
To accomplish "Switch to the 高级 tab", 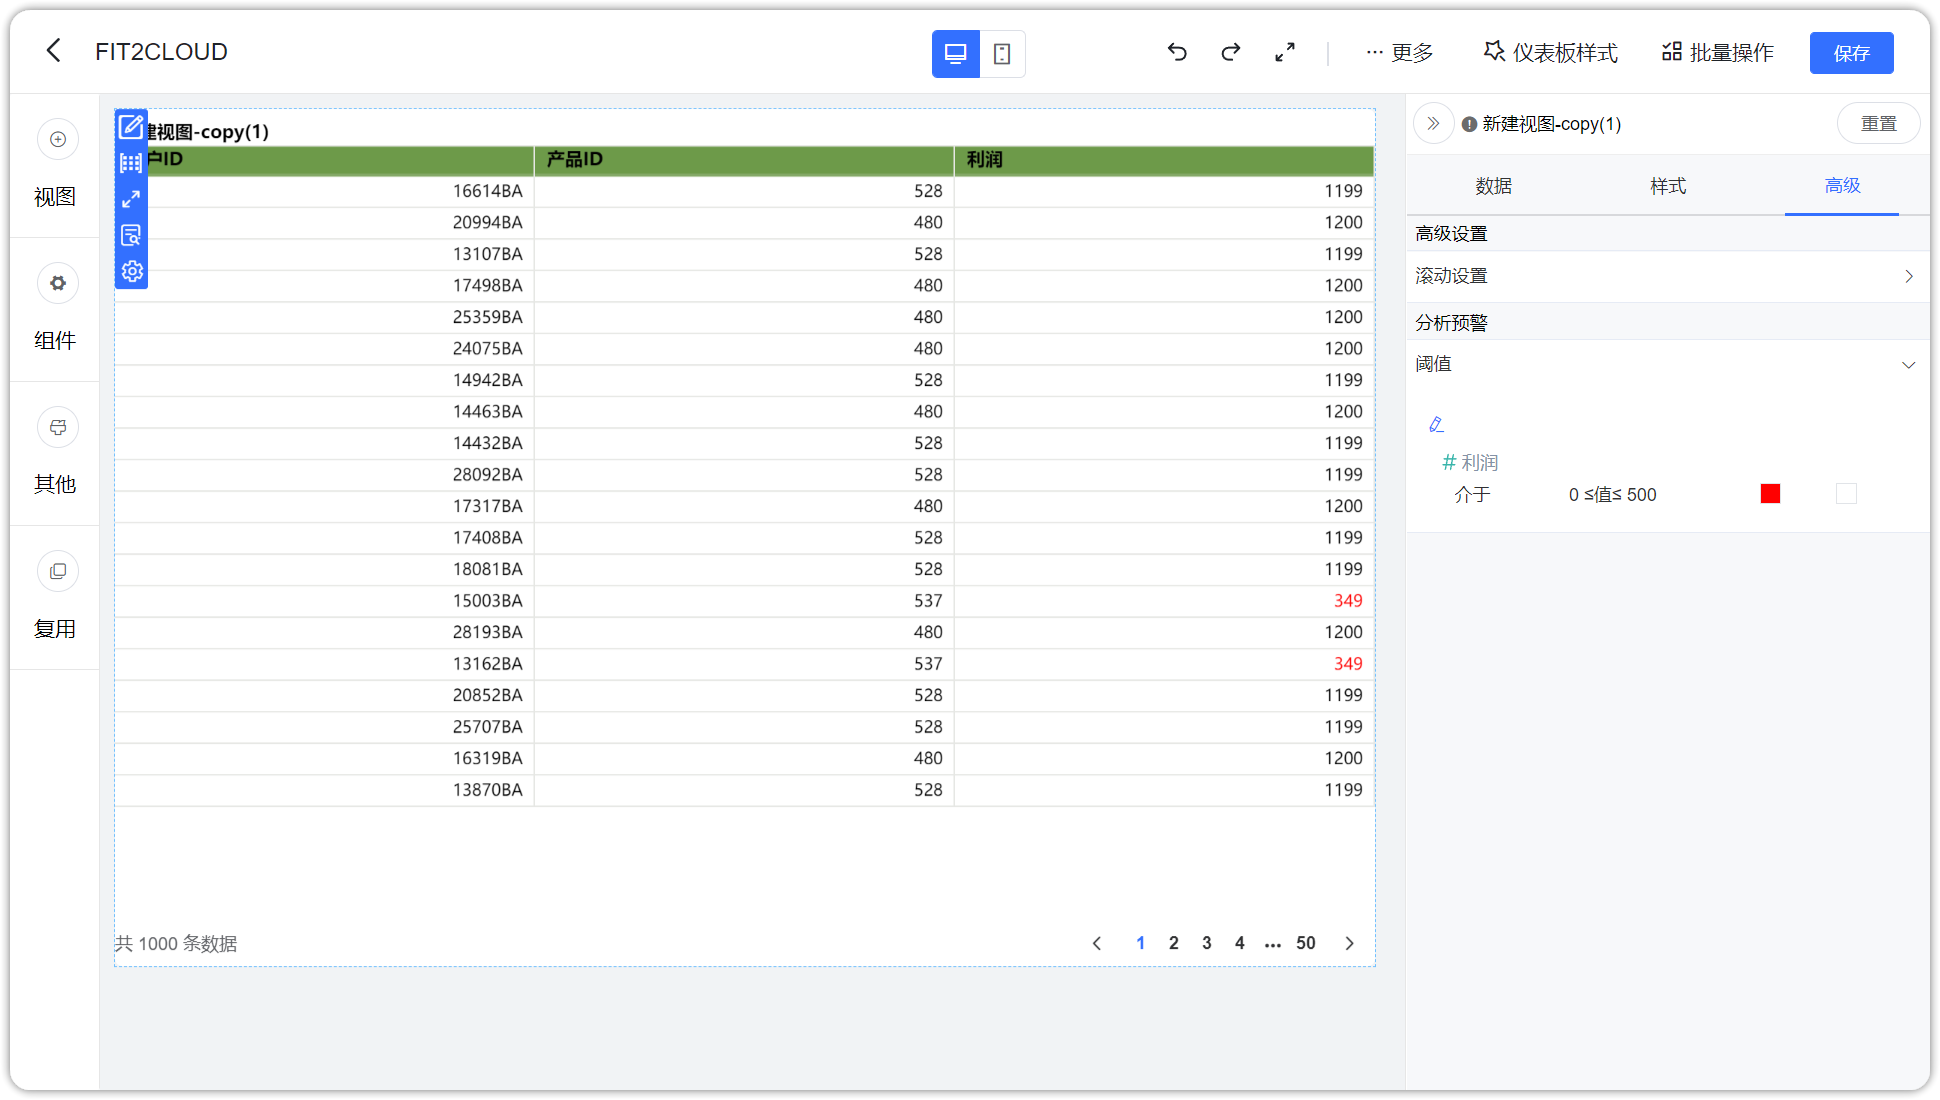I will tap(1842, 186).
